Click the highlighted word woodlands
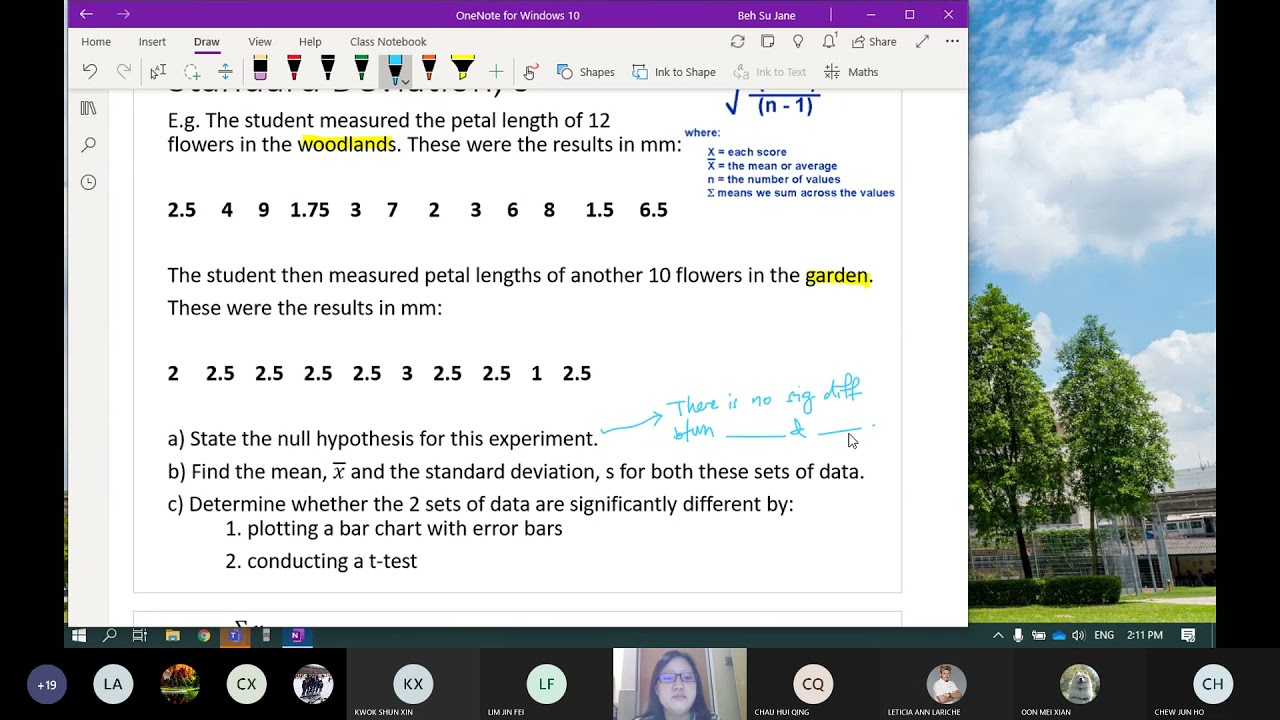1280x720 pixels. click(x=347, y=144)
